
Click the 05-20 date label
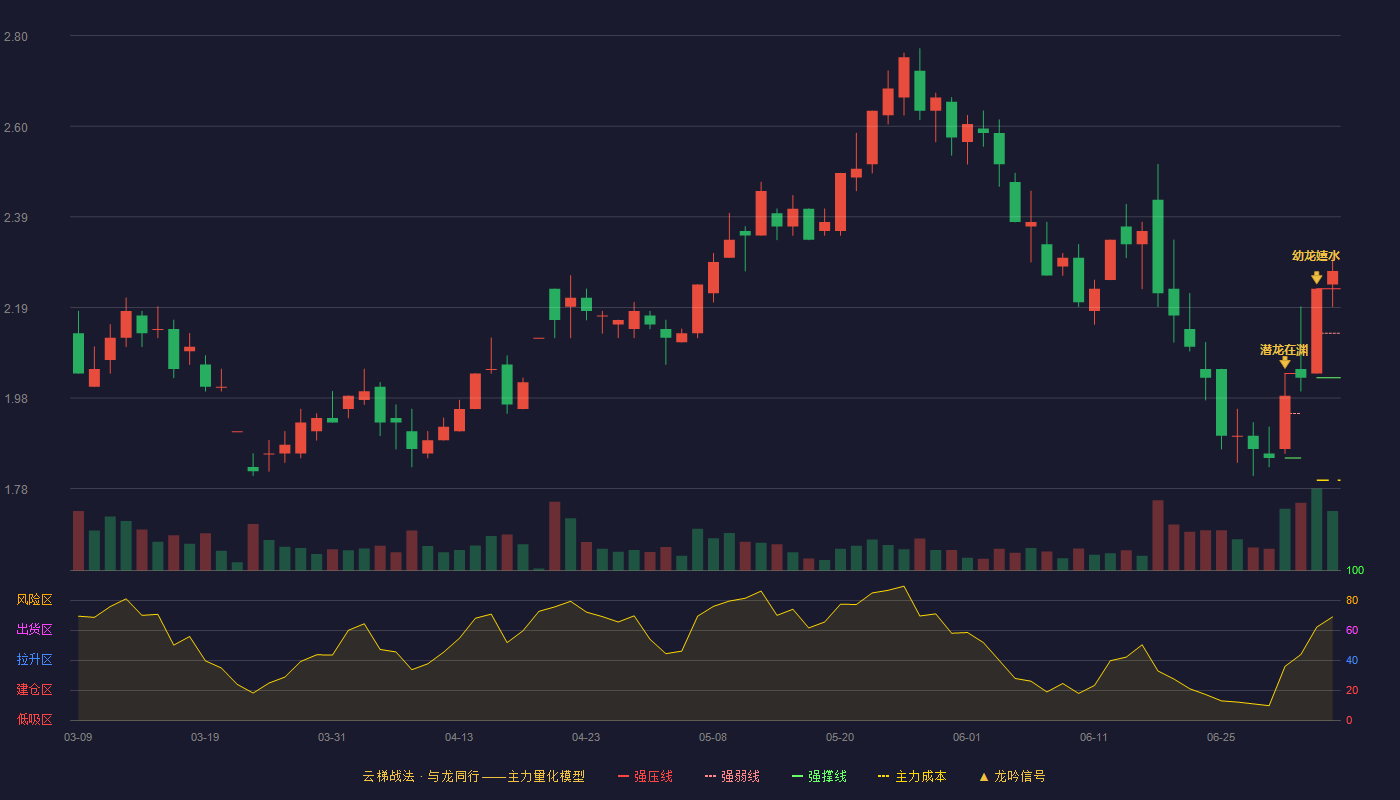(x=840, y=737)
